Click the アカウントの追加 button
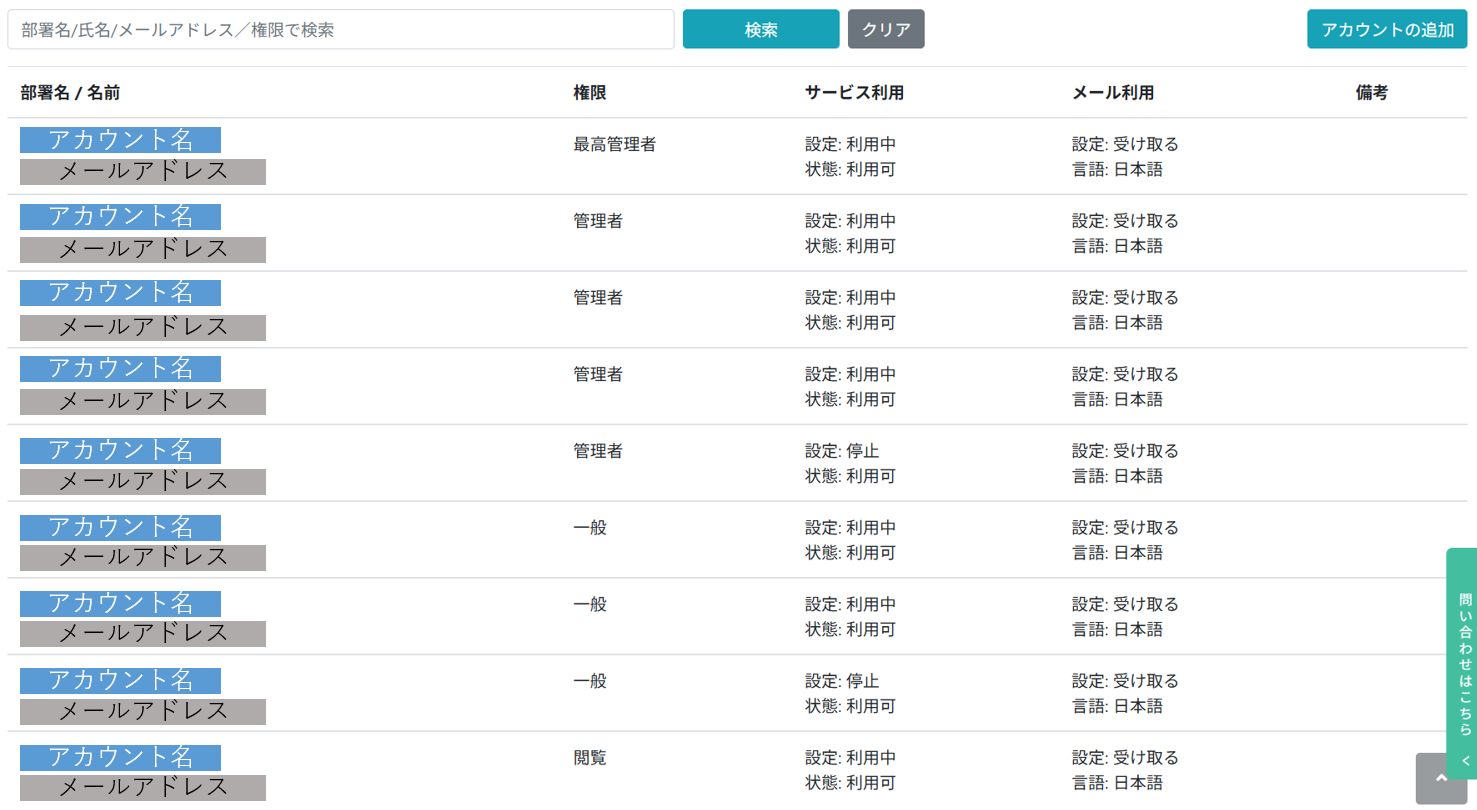1477x810 pixels. point(1387,30)
